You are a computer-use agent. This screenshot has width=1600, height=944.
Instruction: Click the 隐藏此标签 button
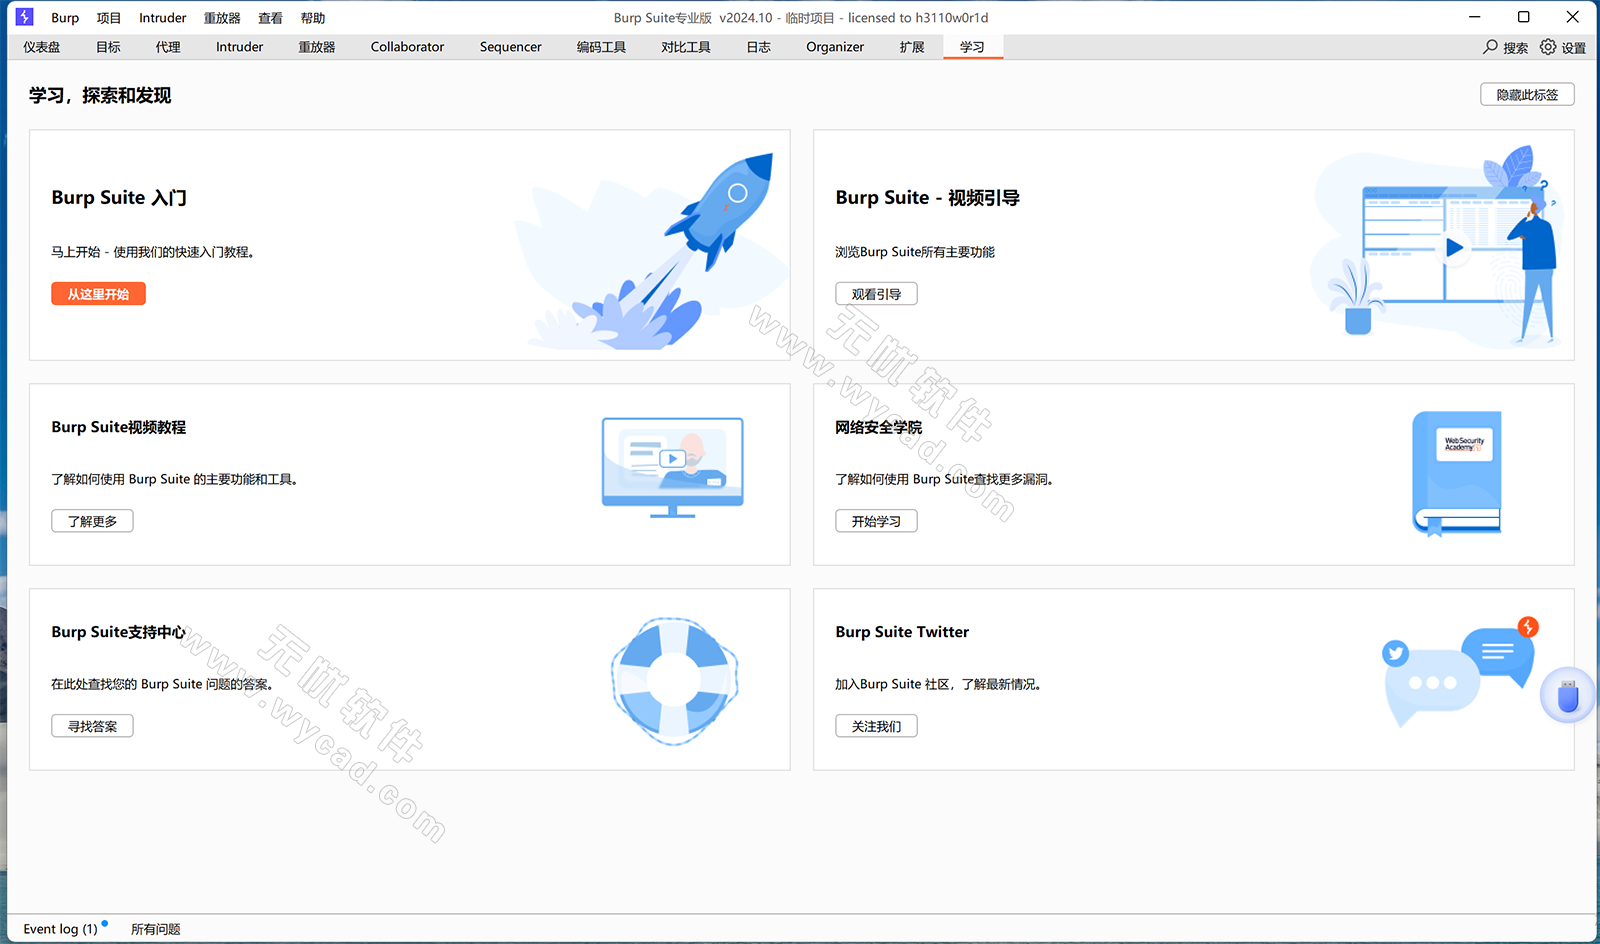pyautogui.click(x=1527, y=94)
